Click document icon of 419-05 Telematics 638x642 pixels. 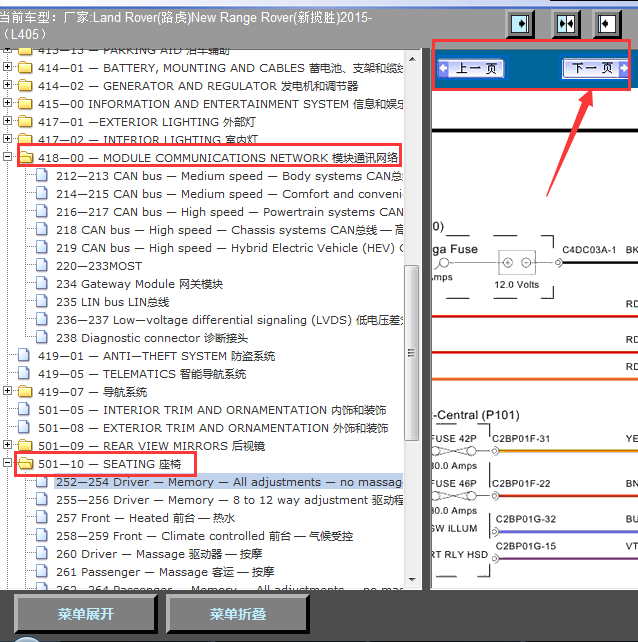point(24,373)
